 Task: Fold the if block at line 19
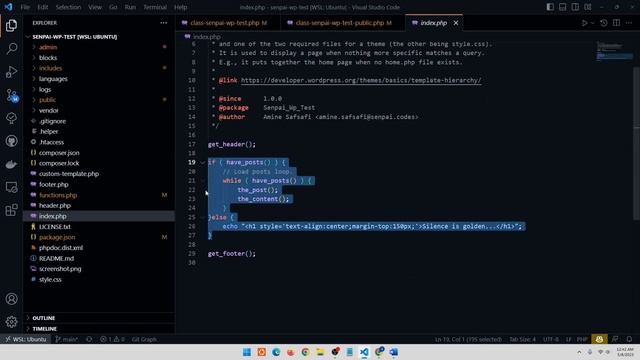(203, 162)
